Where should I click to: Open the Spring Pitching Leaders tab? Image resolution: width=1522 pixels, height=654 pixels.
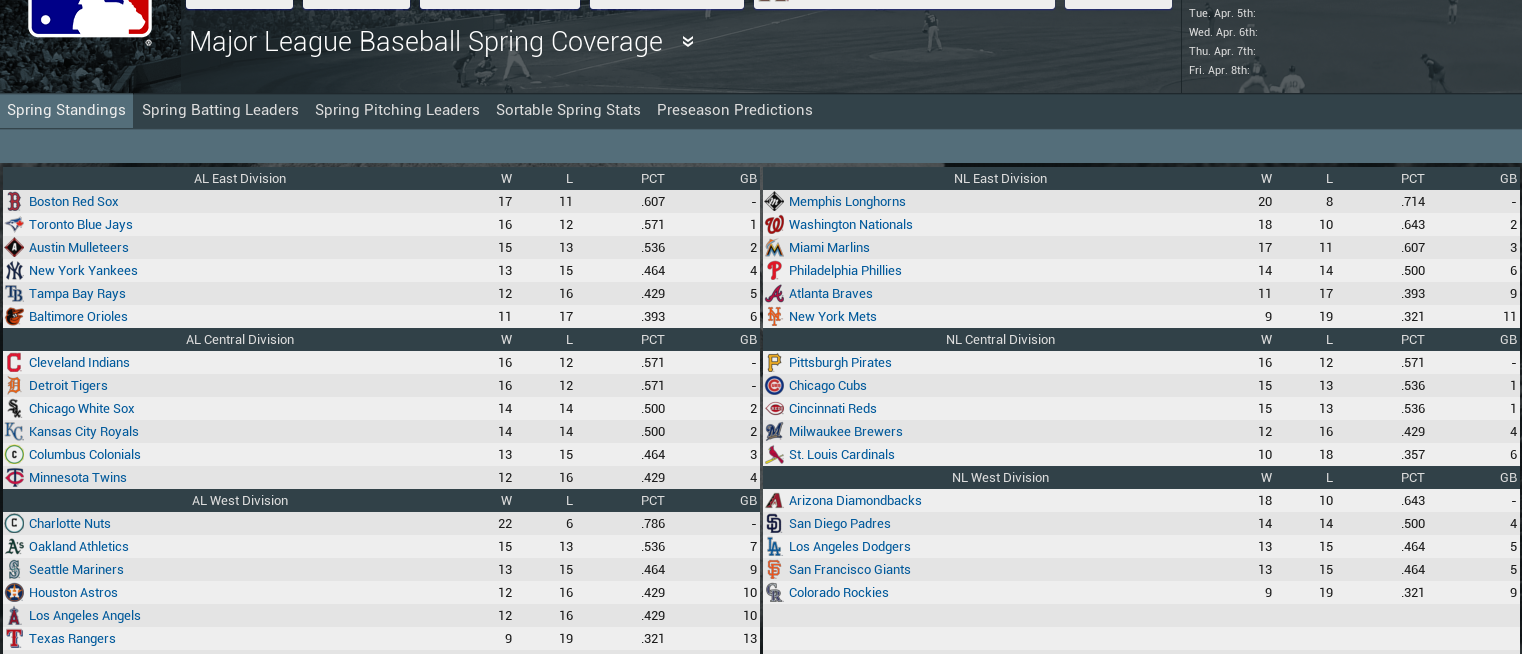click(x=397, y=110)
